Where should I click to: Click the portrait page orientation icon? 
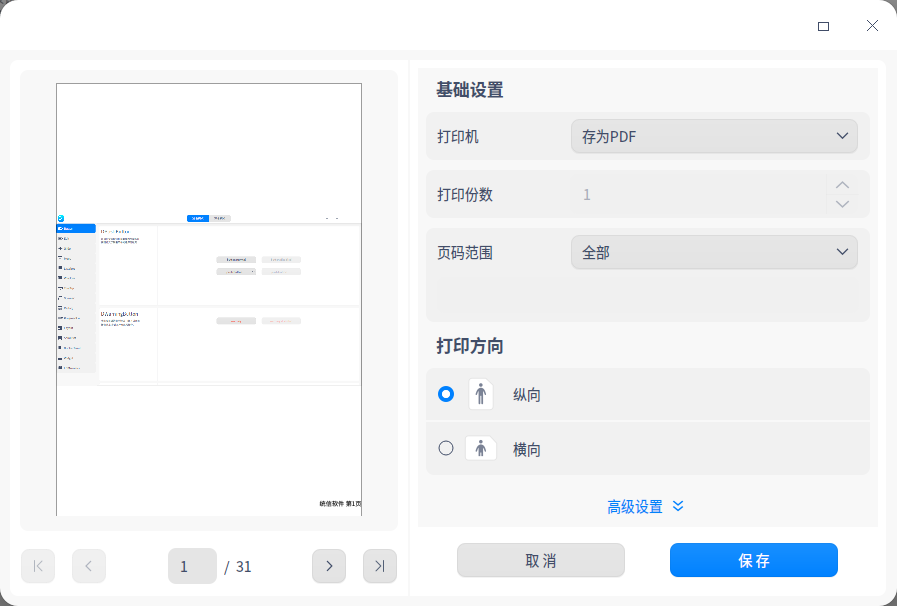tap(481, 394)
